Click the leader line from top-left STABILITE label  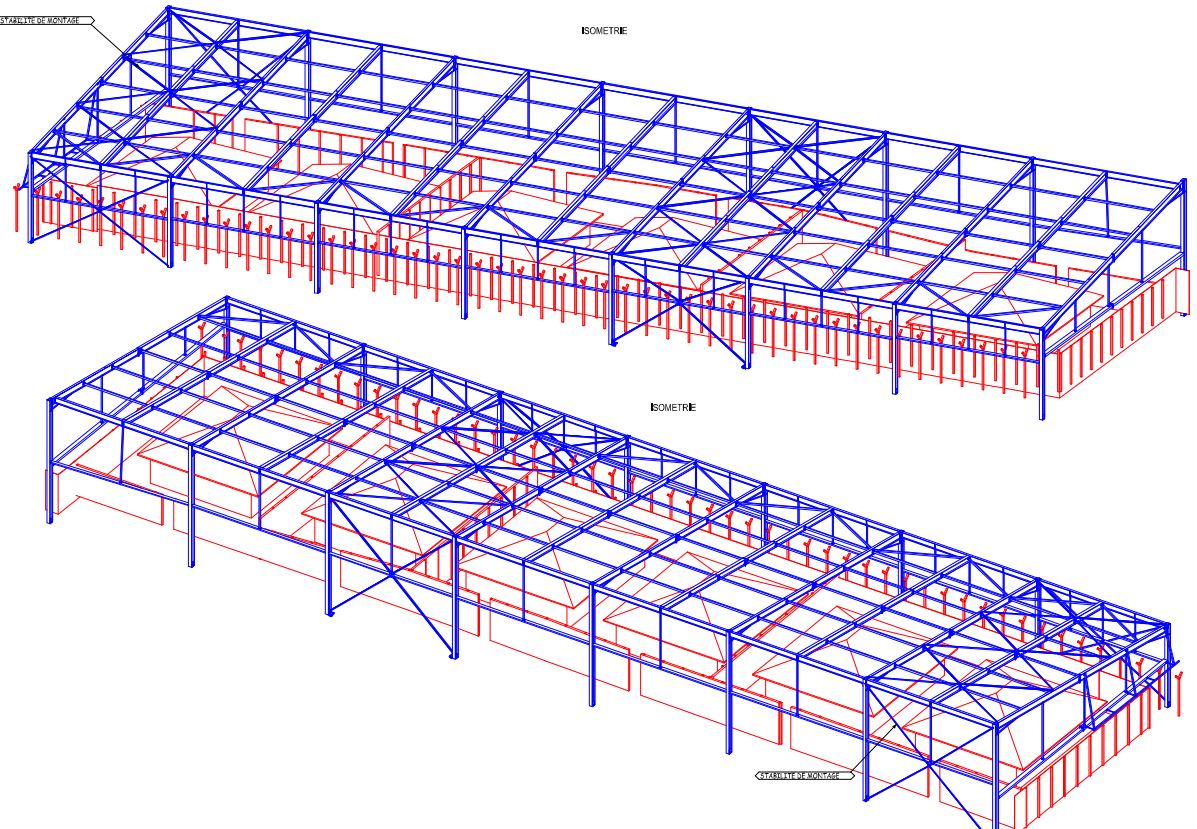(112, 39)
